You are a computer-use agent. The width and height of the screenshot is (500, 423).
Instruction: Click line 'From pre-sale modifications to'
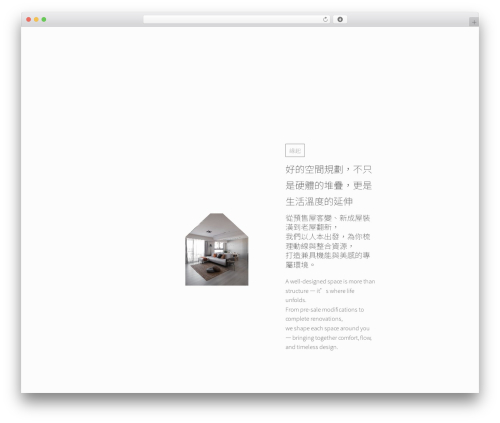325,310
